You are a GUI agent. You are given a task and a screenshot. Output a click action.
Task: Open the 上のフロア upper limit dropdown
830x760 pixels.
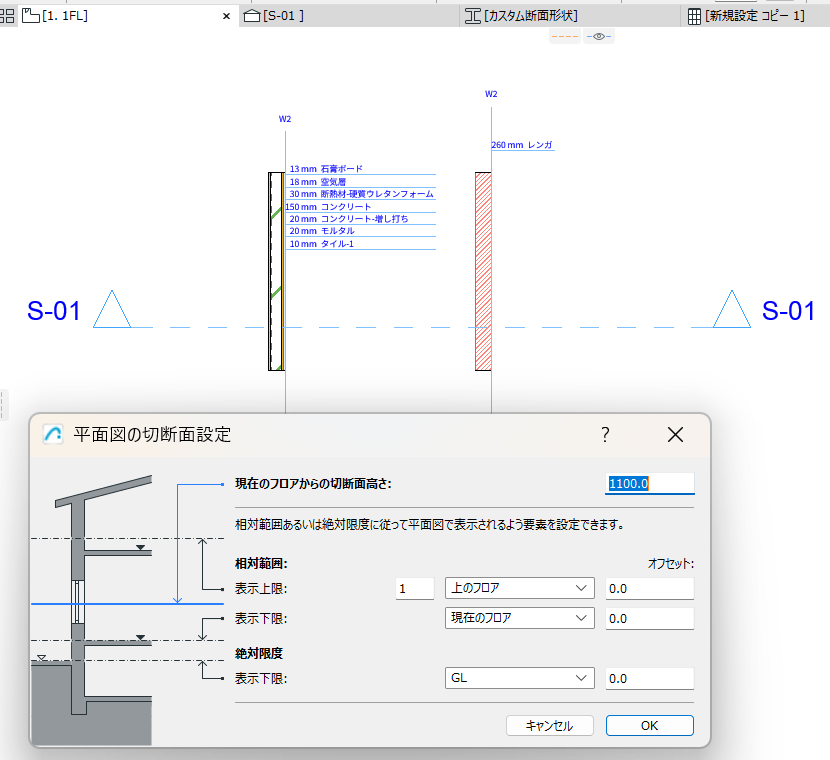coord(520,588)
